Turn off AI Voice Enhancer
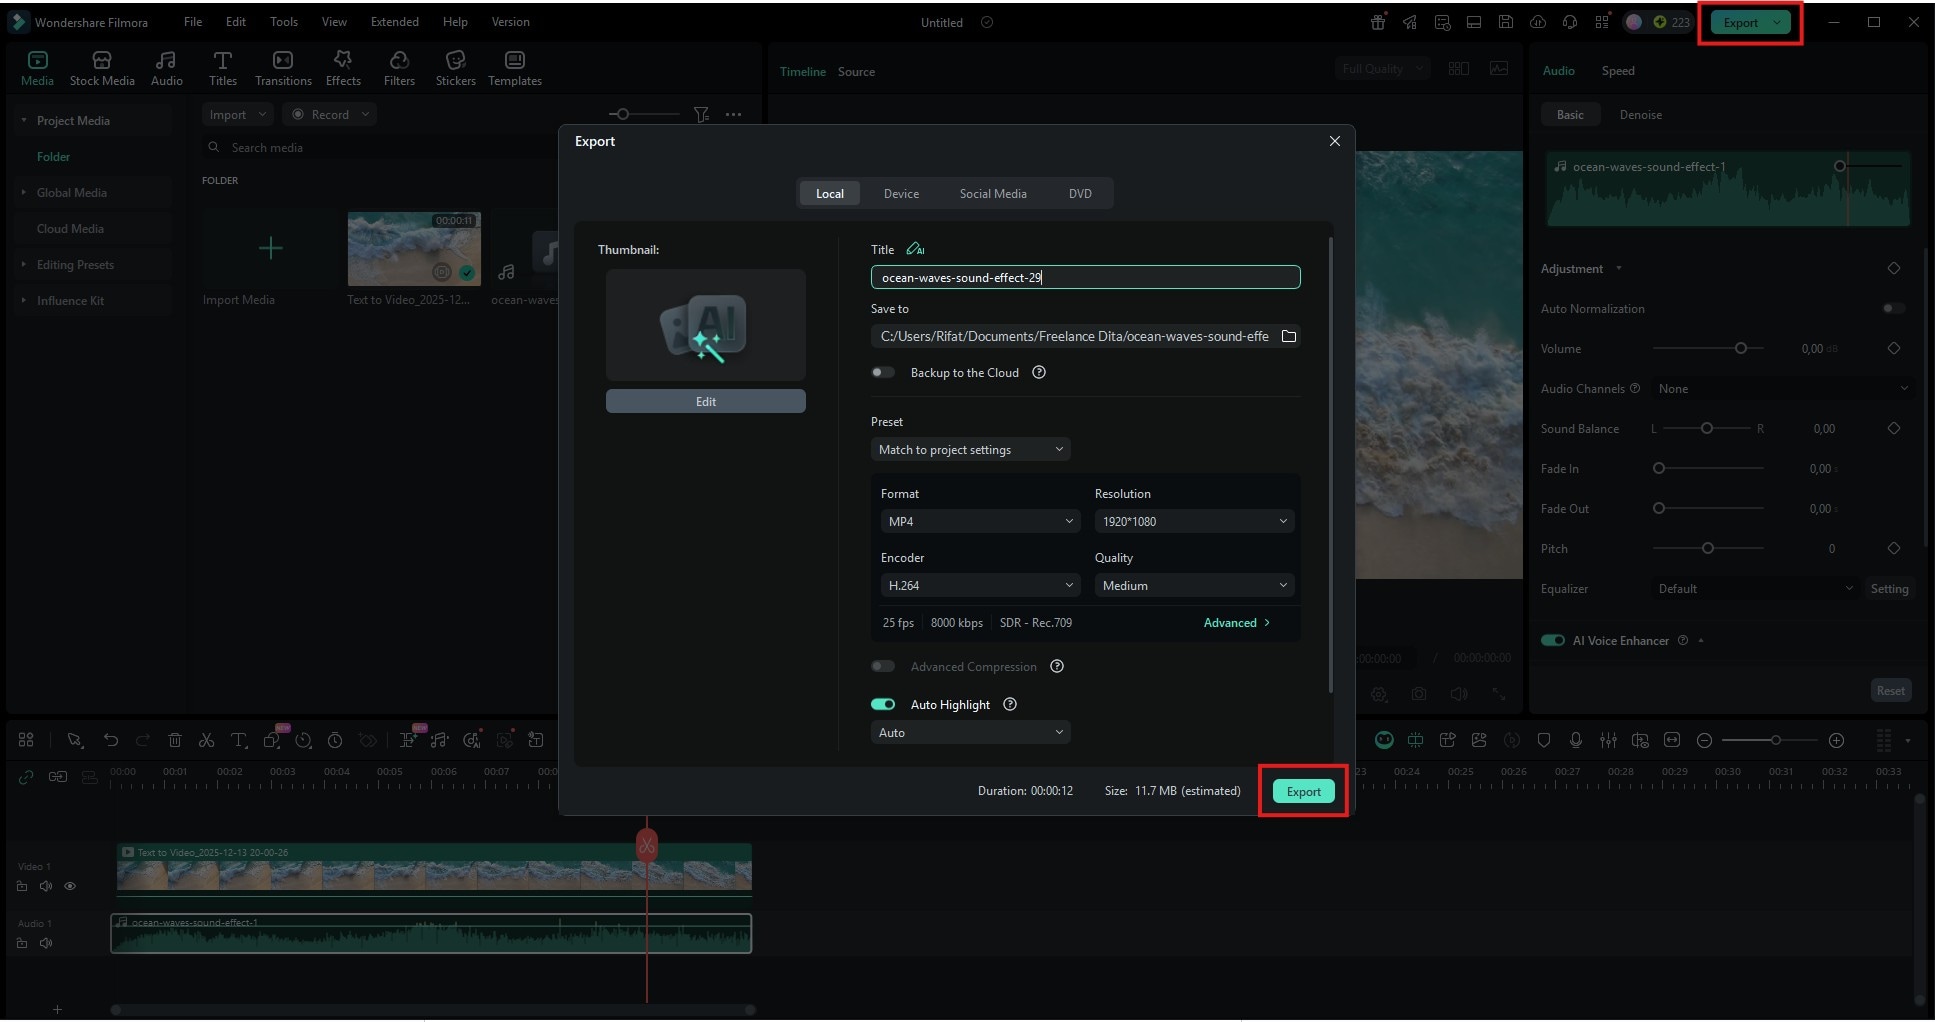Image resolution: width=1935 pixels, height=1022 pixels. pyautogui.click(x=1553, y=640)
